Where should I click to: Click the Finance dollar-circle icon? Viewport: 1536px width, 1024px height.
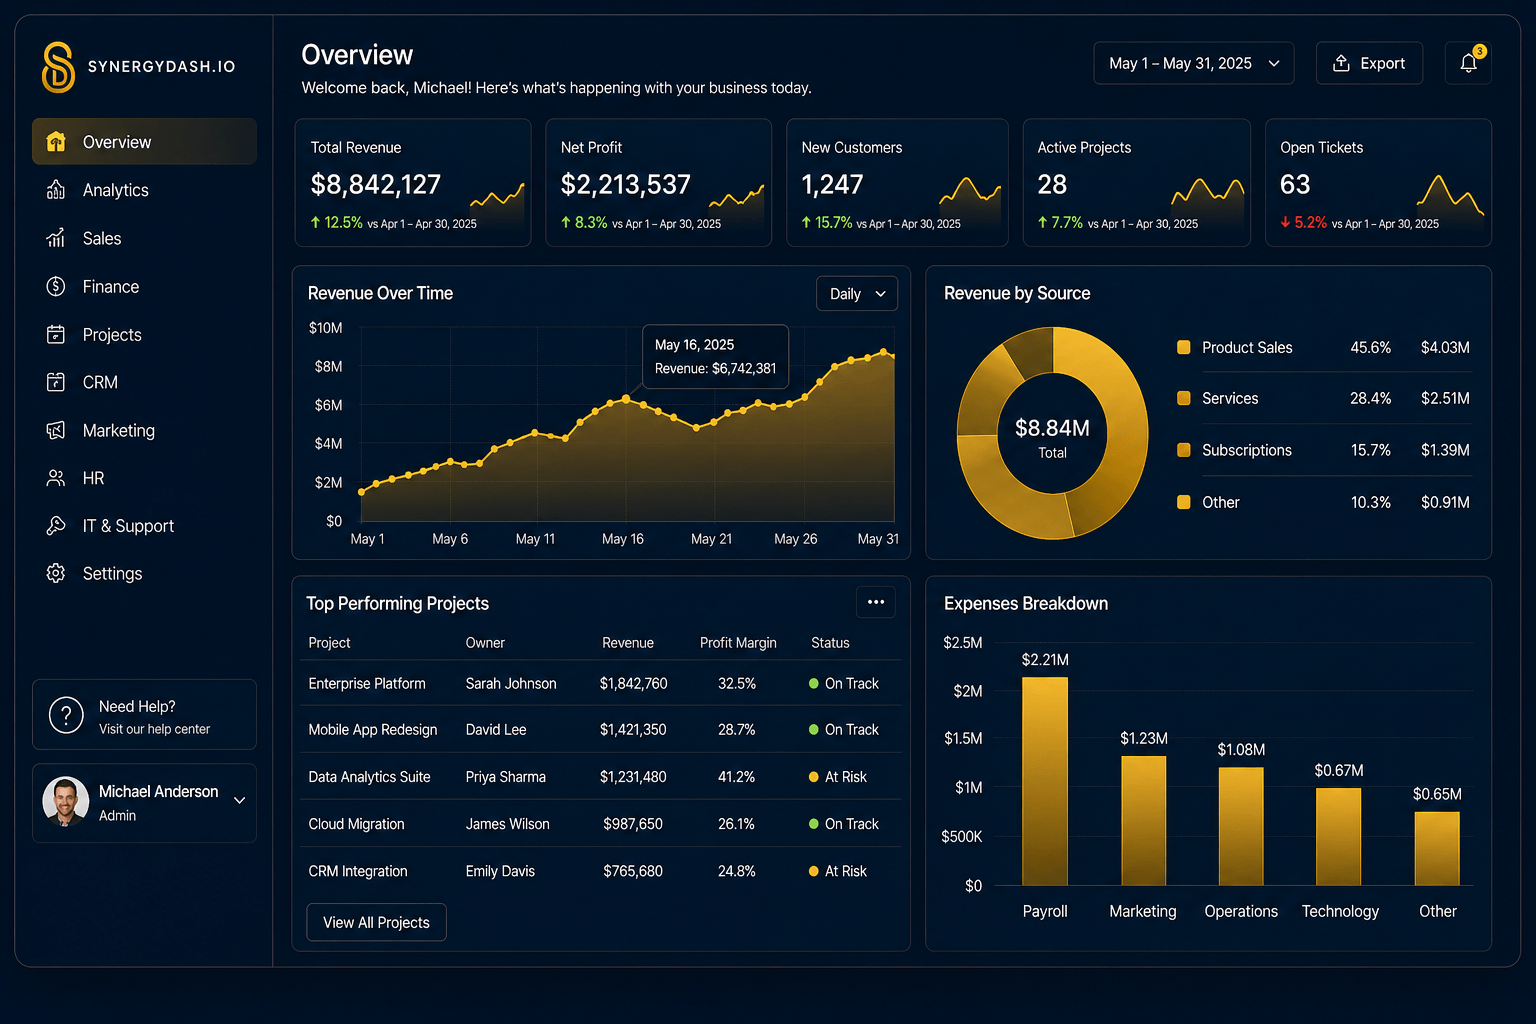point(56,286)
